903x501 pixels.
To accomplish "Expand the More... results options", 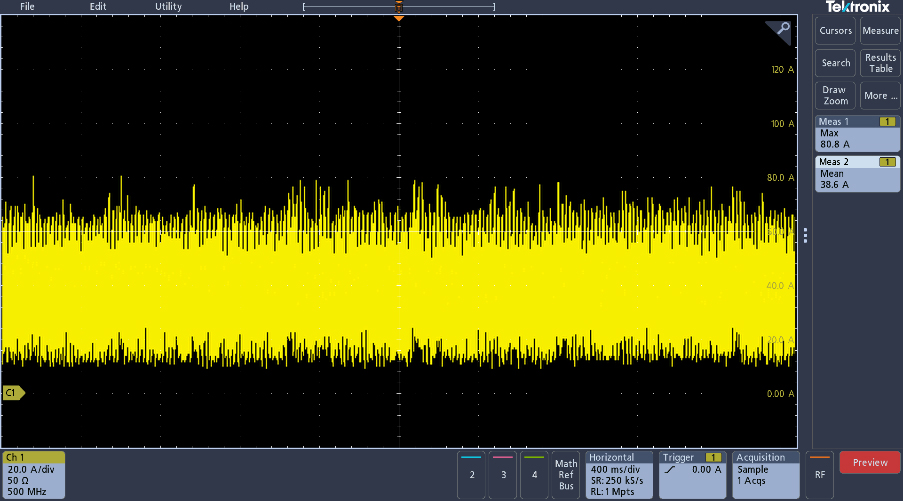I will coord(880,95).
